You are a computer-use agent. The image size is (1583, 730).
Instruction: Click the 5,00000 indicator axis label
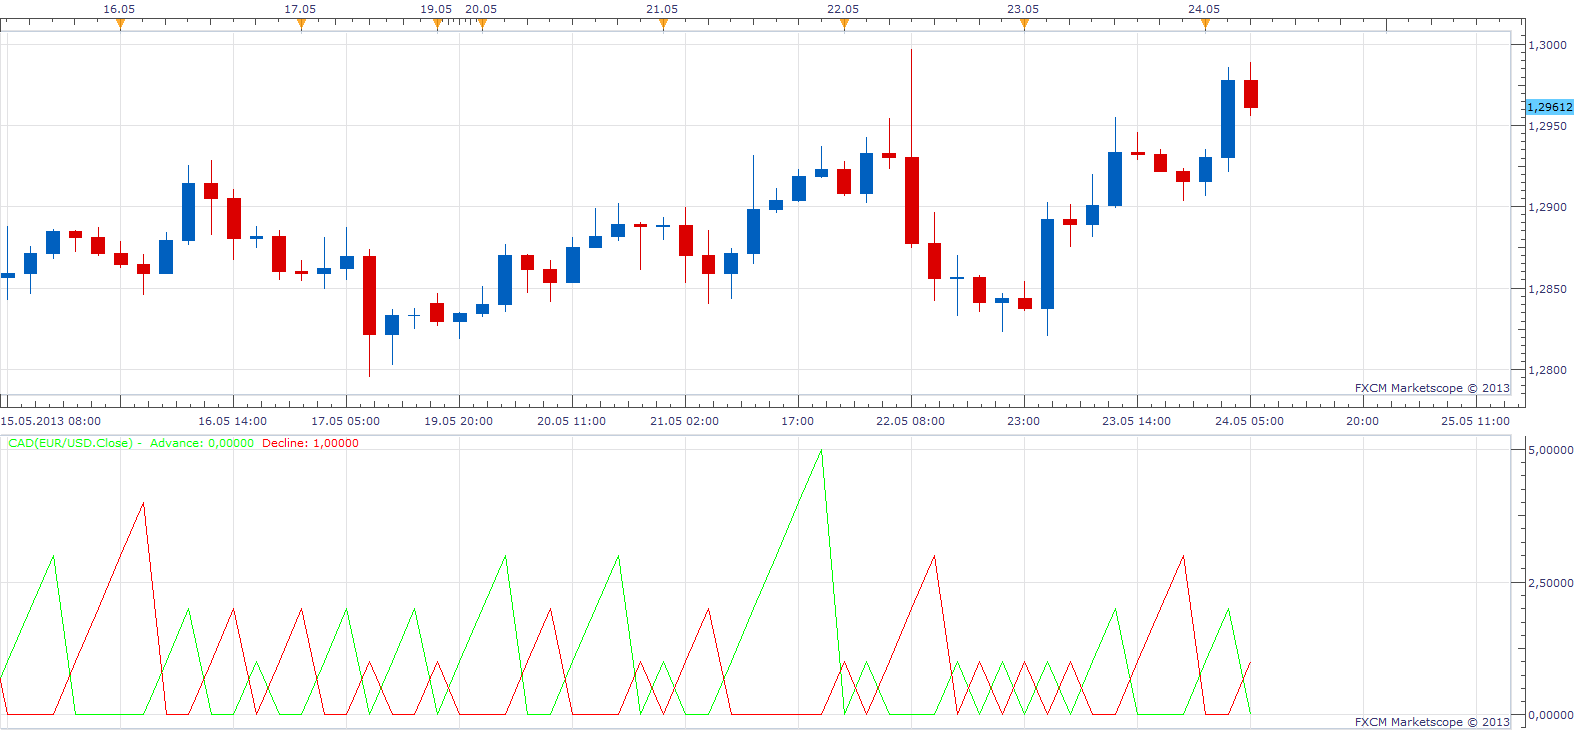[x=1551, y=450]
